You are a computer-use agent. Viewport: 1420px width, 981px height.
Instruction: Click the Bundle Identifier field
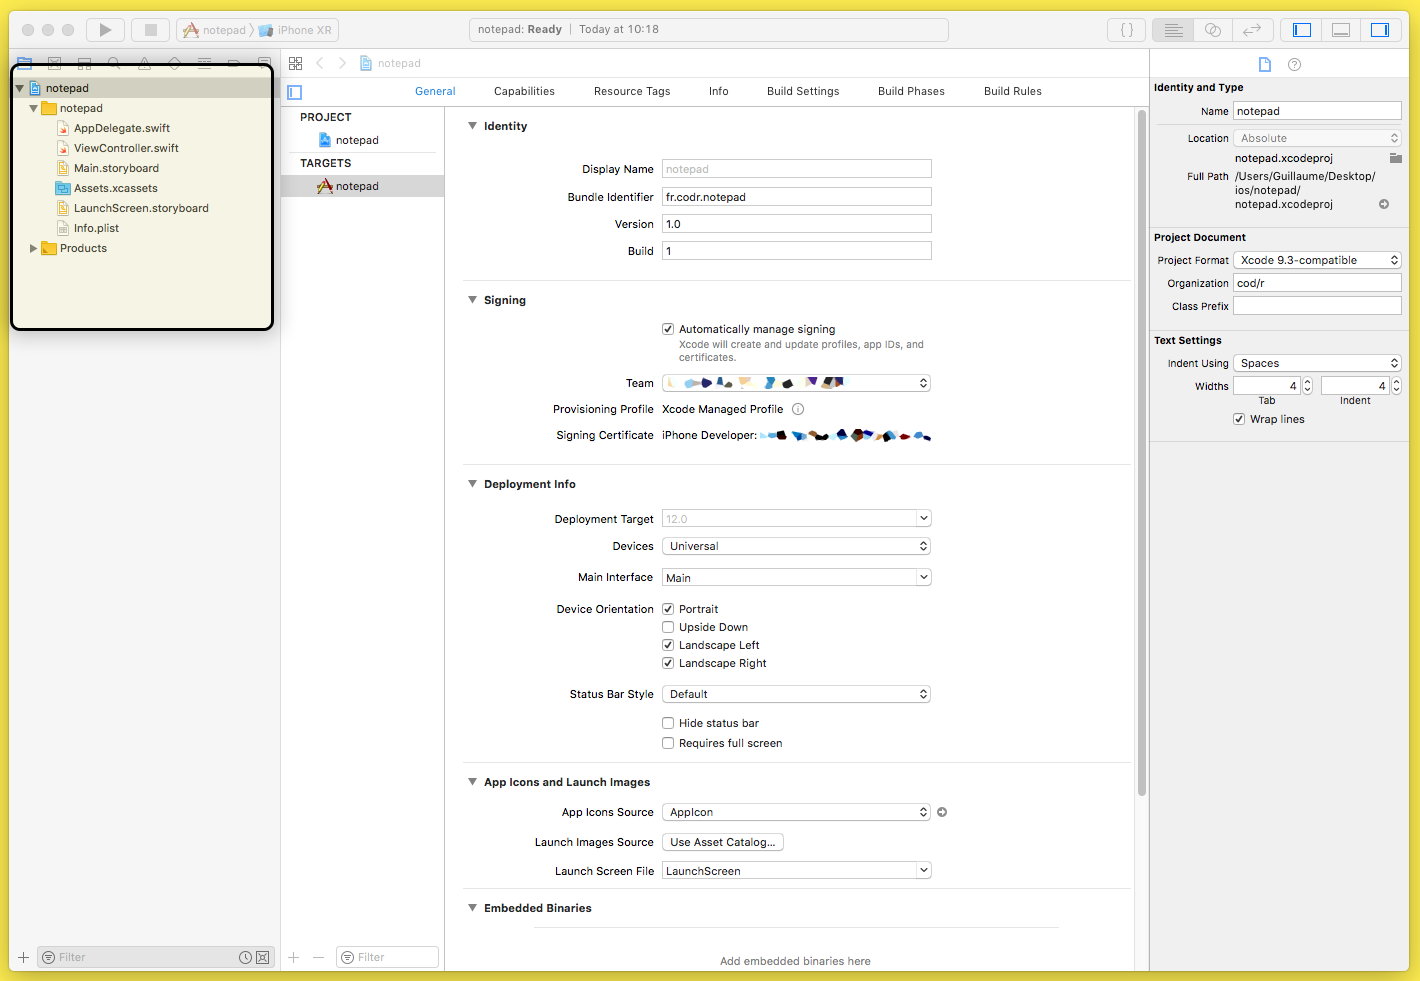796,197
